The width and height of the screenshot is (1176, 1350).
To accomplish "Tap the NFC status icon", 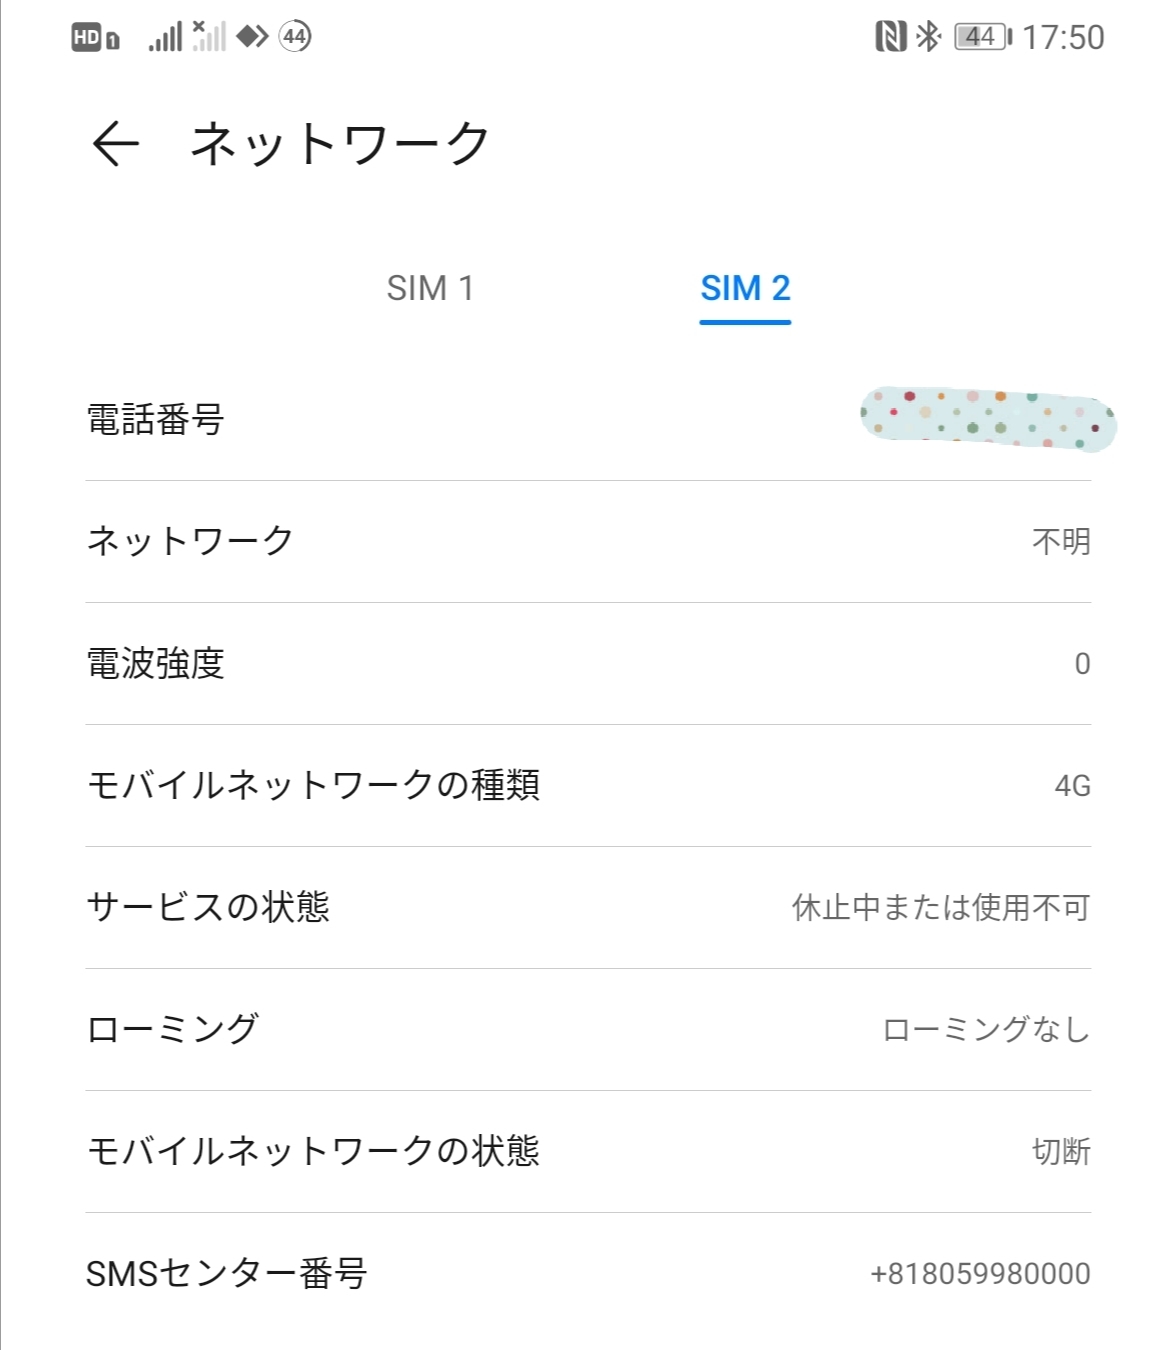I will pos(889,37).
